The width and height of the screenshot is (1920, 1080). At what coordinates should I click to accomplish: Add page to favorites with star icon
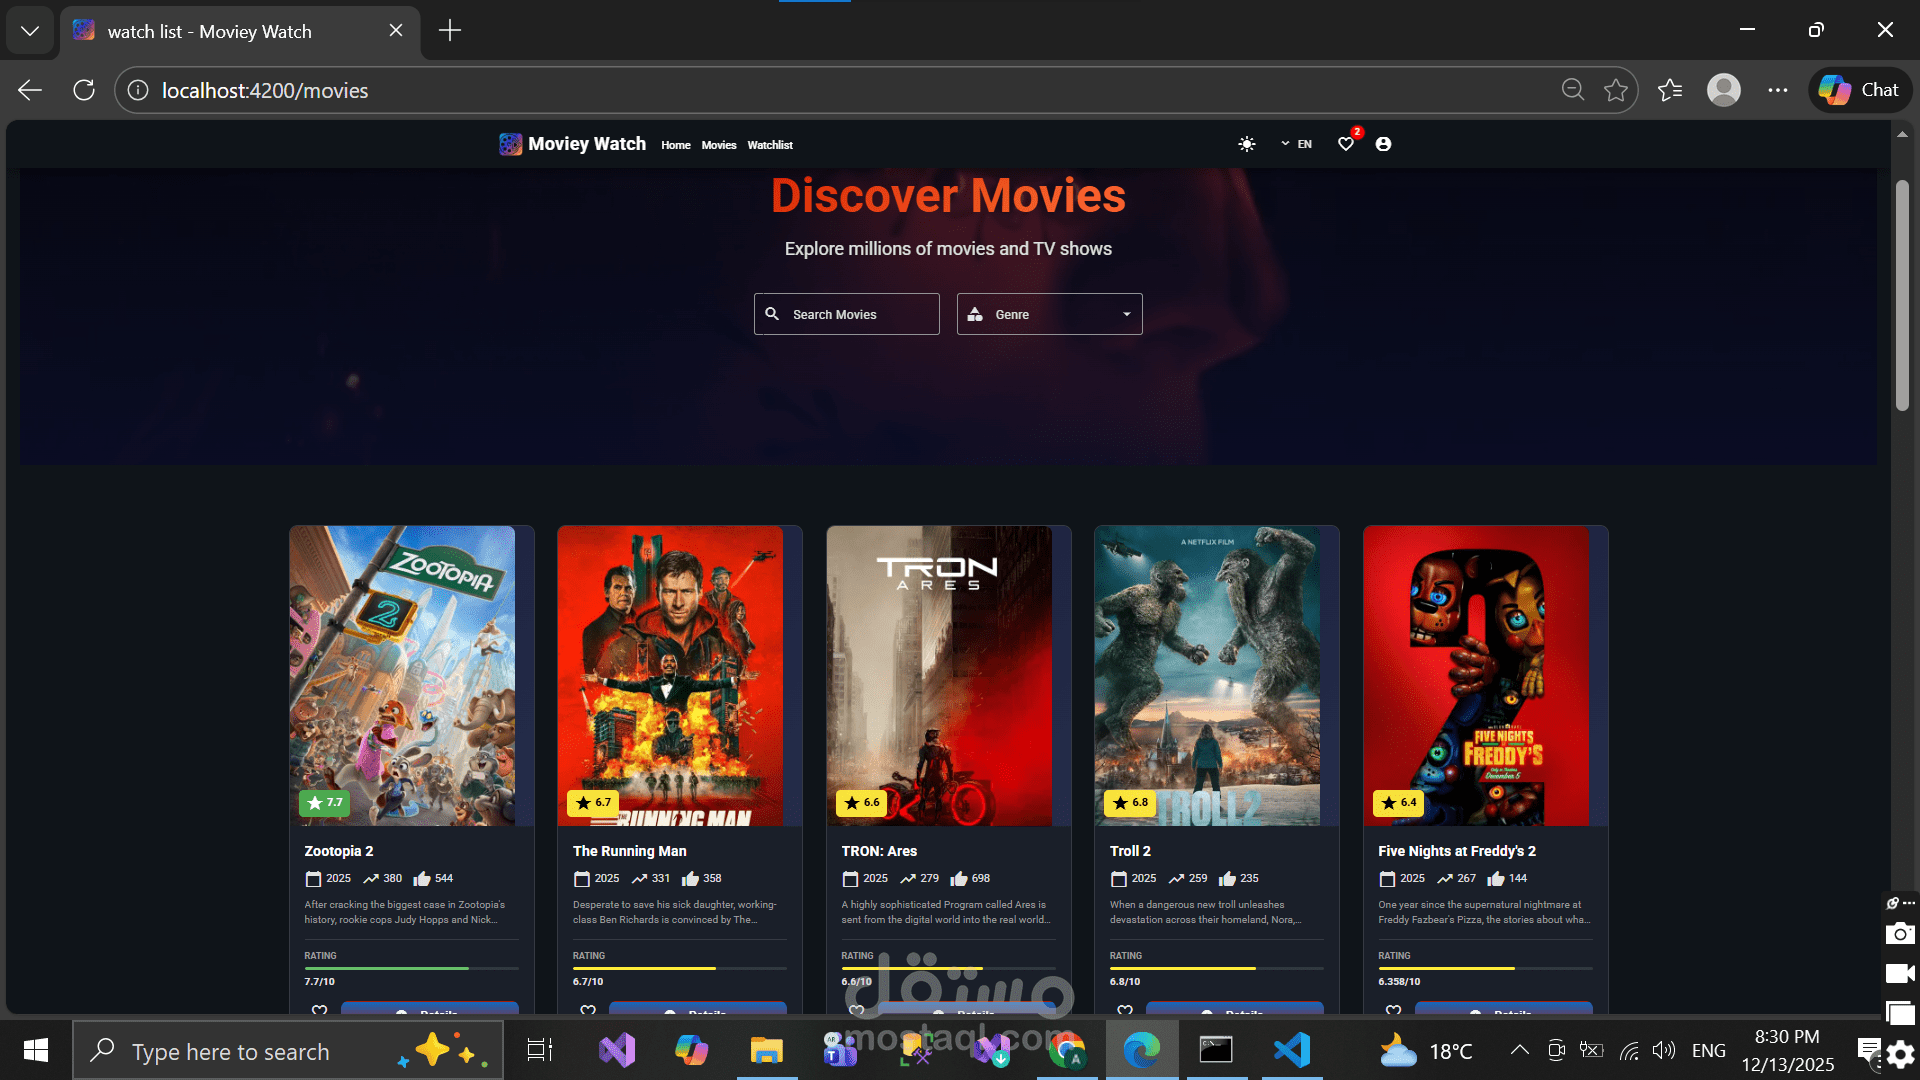tap(1615, 90)
